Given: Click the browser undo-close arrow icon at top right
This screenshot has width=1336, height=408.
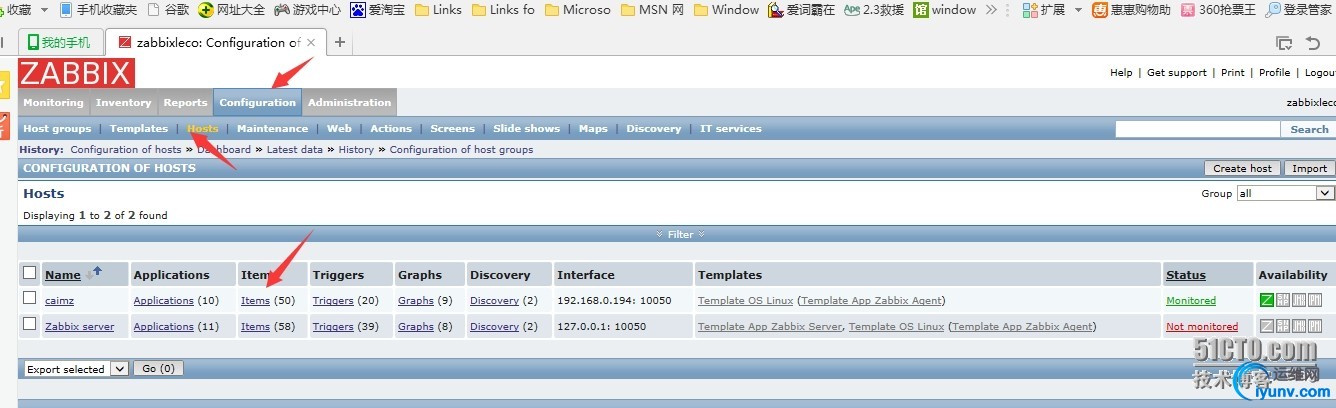Looking at the screenshot, I should [1314, 42].
